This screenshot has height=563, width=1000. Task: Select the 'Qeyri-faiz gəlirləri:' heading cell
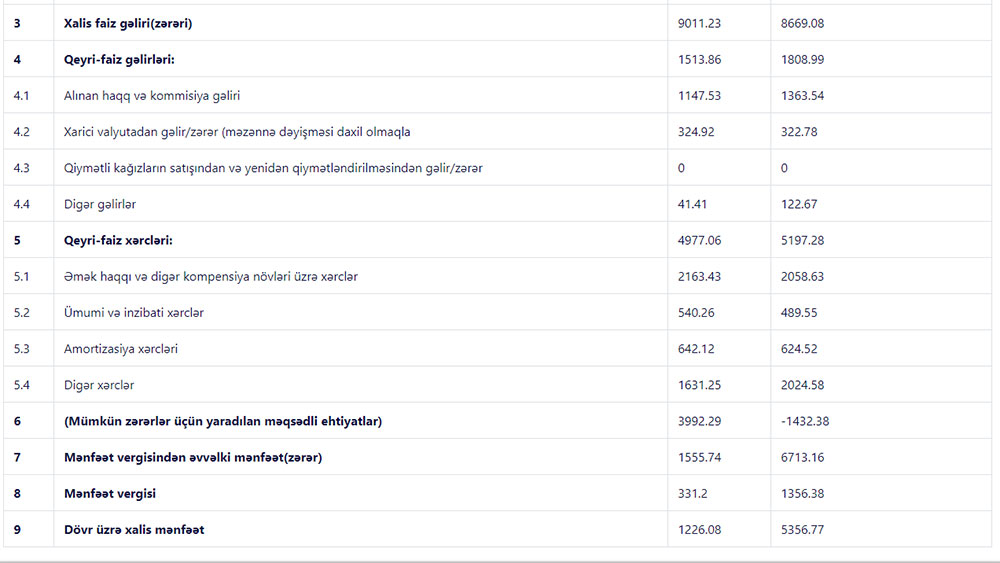point(119,60)
